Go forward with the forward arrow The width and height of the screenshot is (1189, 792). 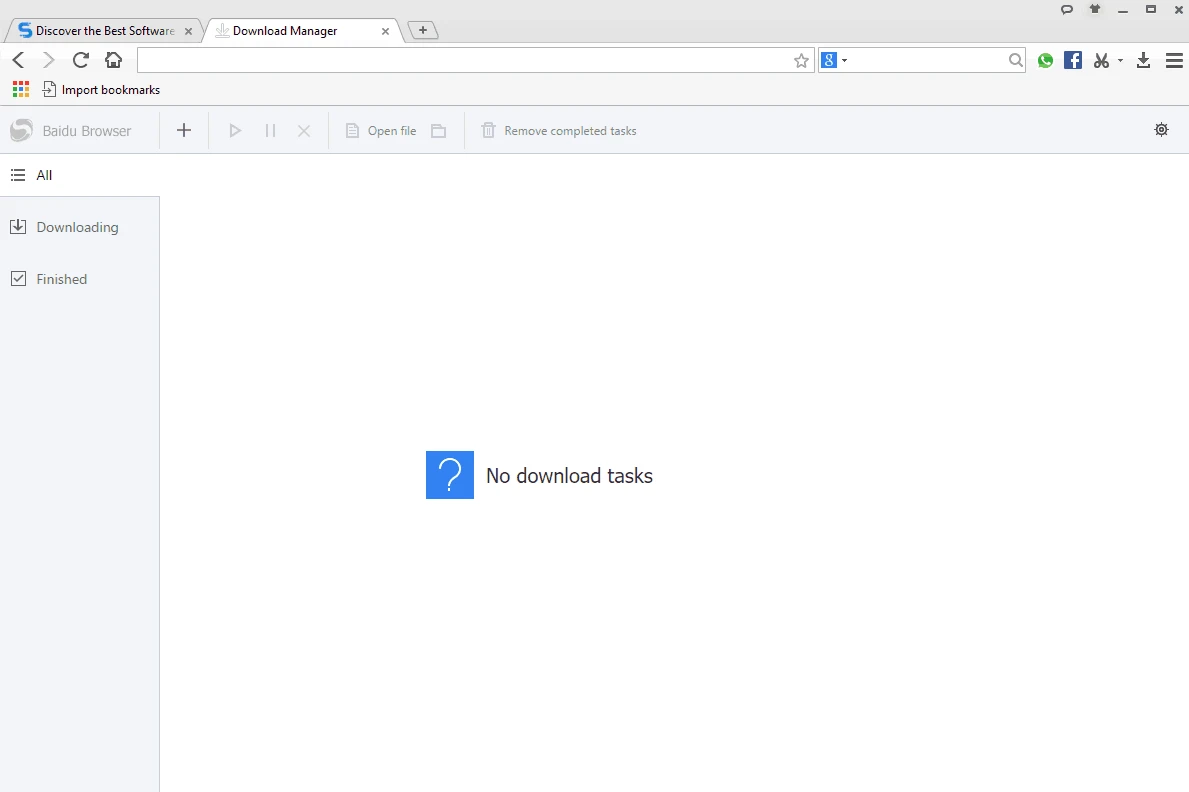[x=49, y=60]
